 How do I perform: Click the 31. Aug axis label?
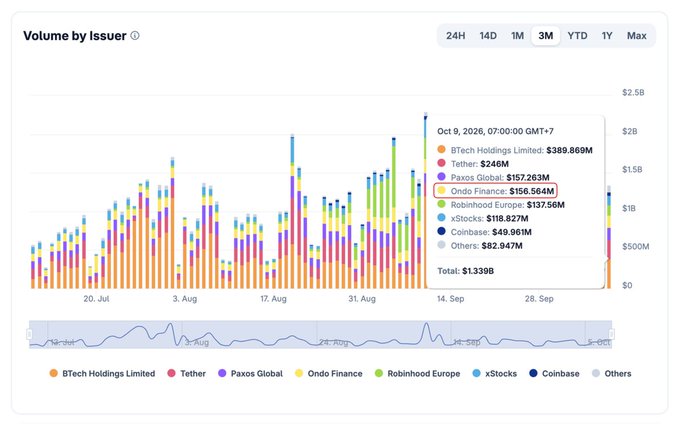click(x=362, y=299)
